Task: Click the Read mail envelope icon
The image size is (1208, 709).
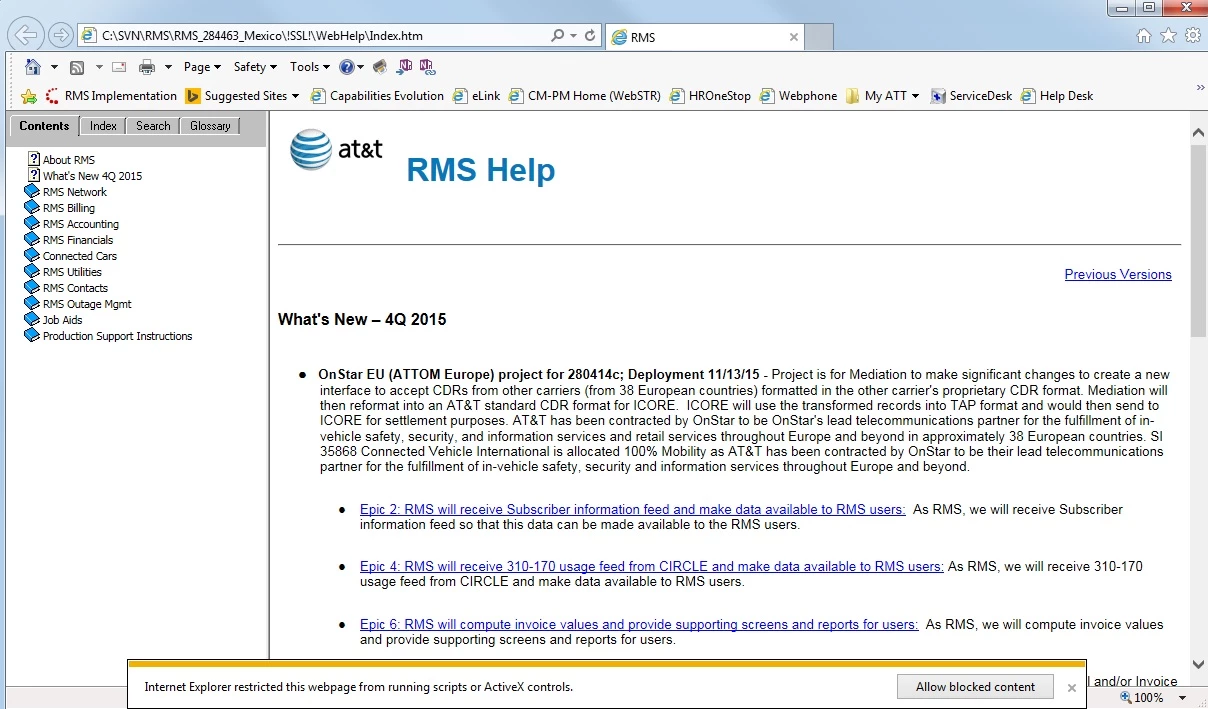Action: coord(119,67)
